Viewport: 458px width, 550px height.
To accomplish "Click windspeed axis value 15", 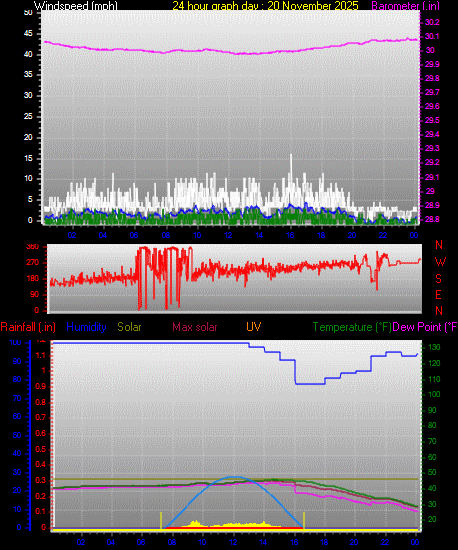I will 28,158.
